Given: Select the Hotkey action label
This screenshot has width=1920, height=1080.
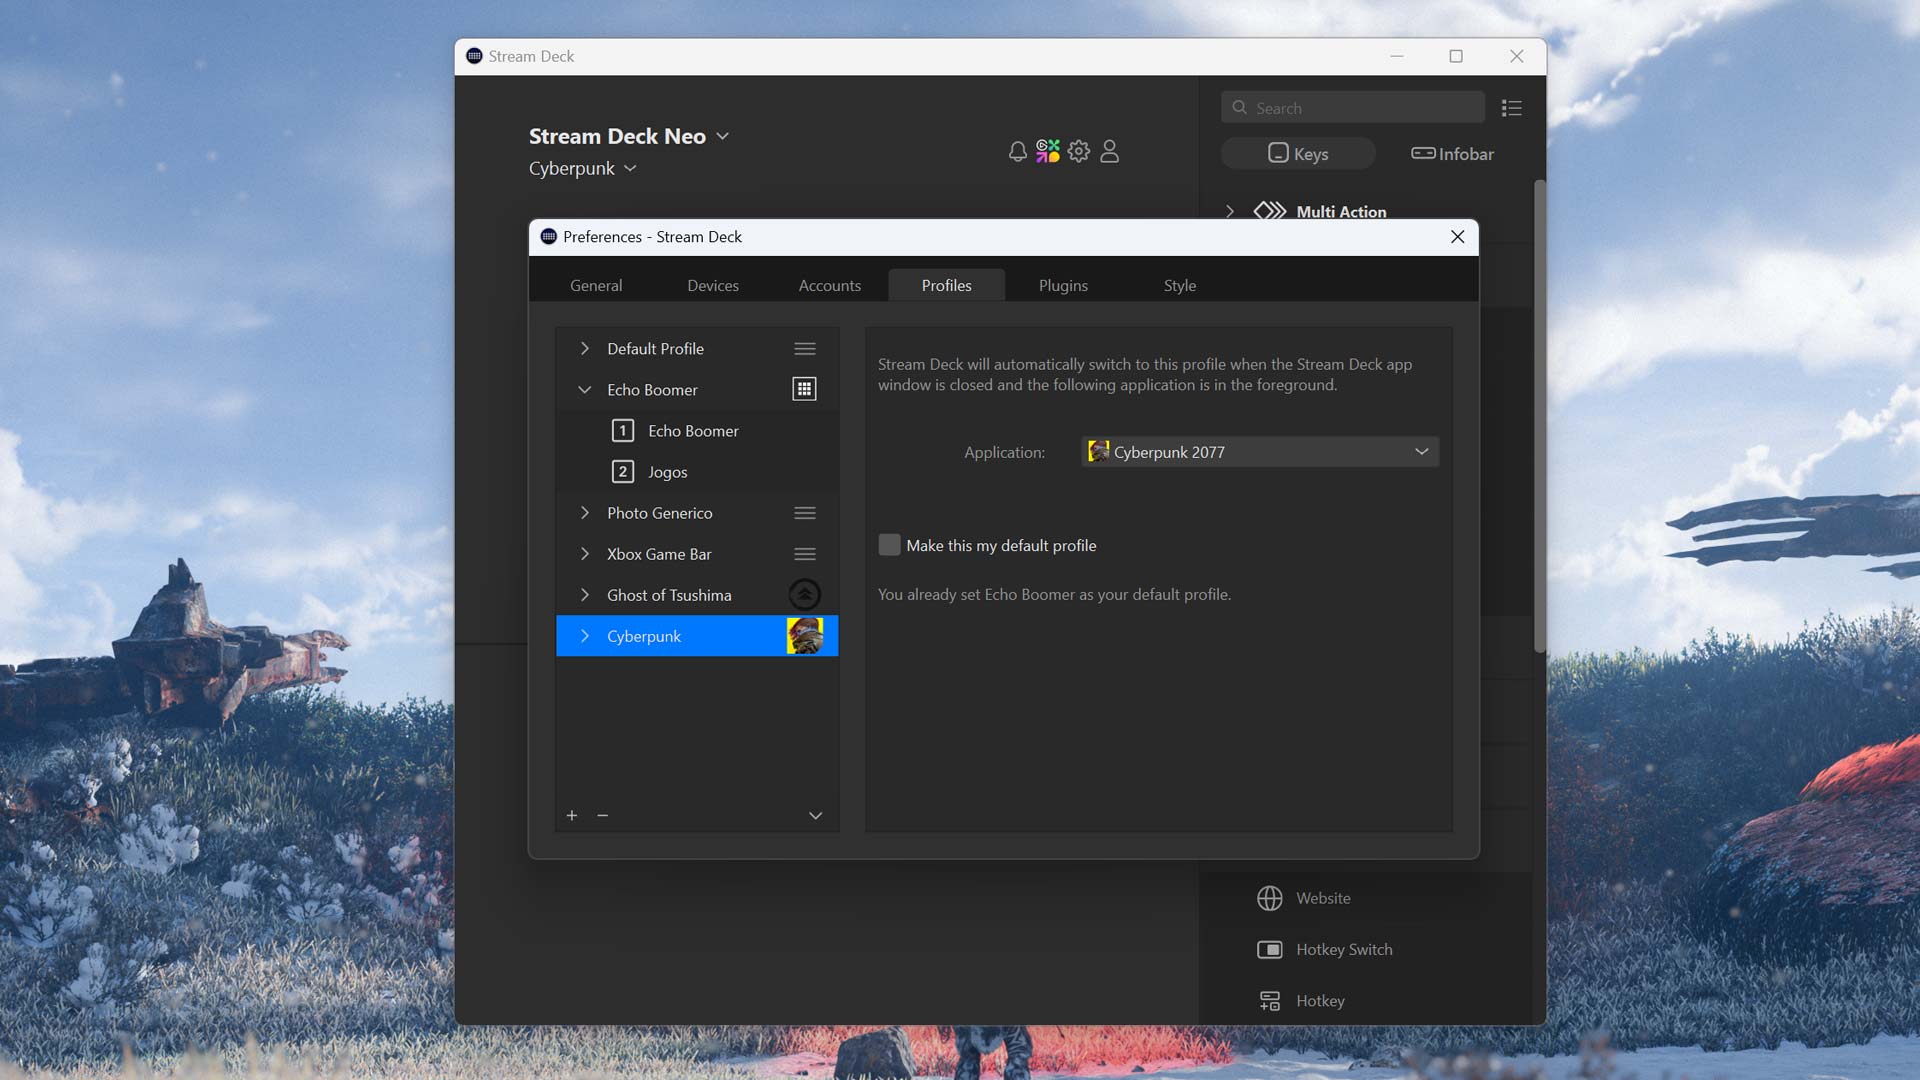Looking at the screenshot, I should point(1320,1001).
